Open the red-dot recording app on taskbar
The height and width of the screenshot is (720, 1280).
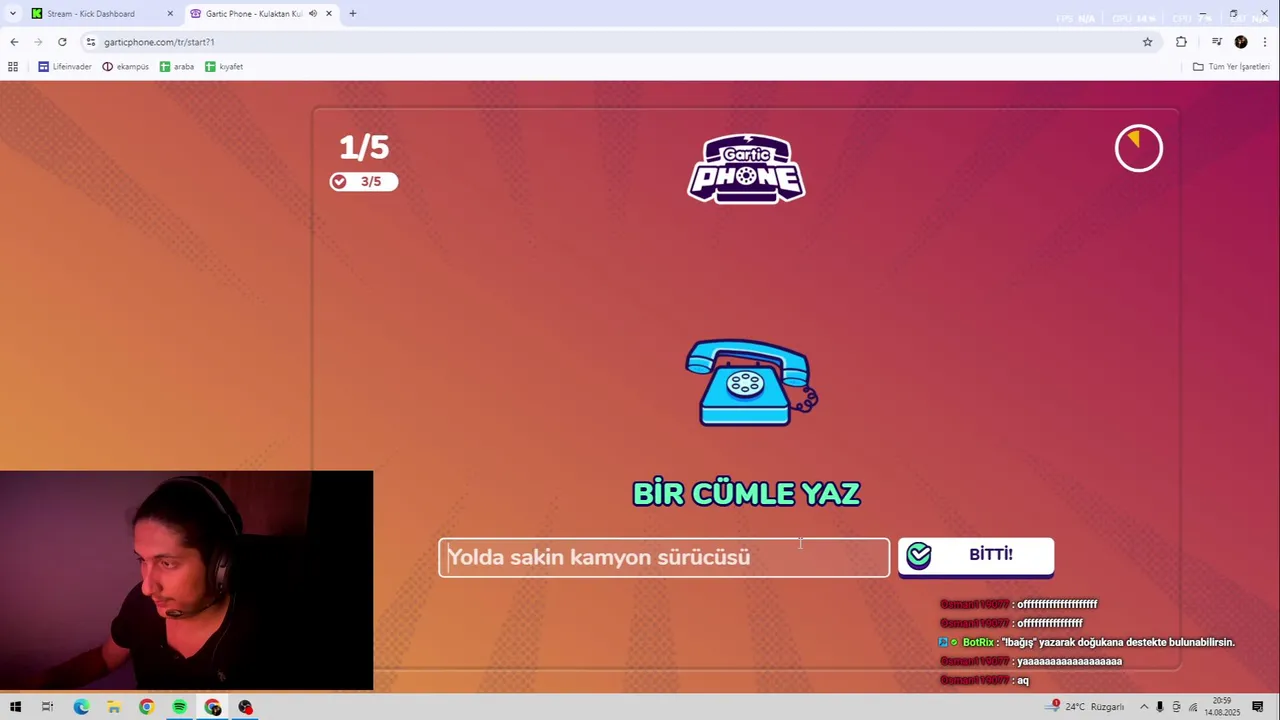pos(246,707)
